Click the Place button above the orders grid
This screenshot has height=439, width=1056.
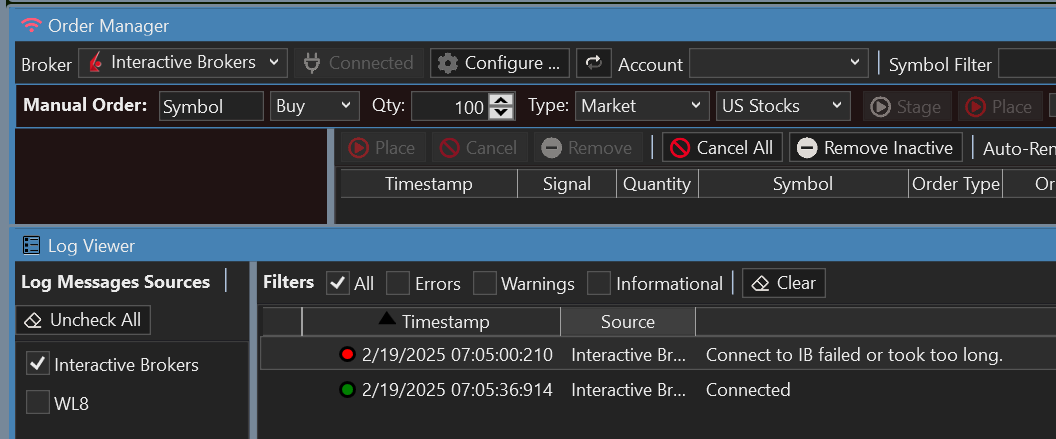[x=382, y=147]
